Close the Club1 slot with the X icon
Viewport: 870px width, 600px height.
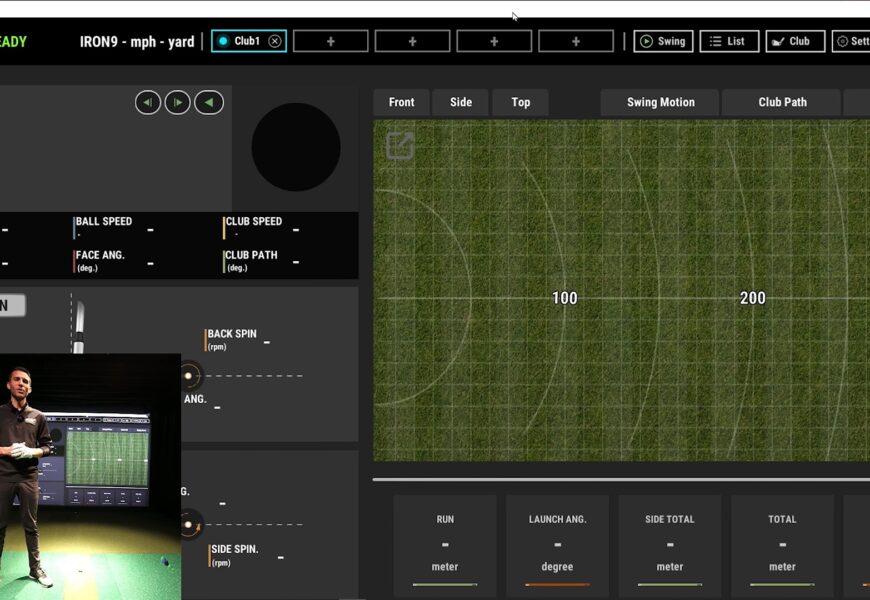275,41
